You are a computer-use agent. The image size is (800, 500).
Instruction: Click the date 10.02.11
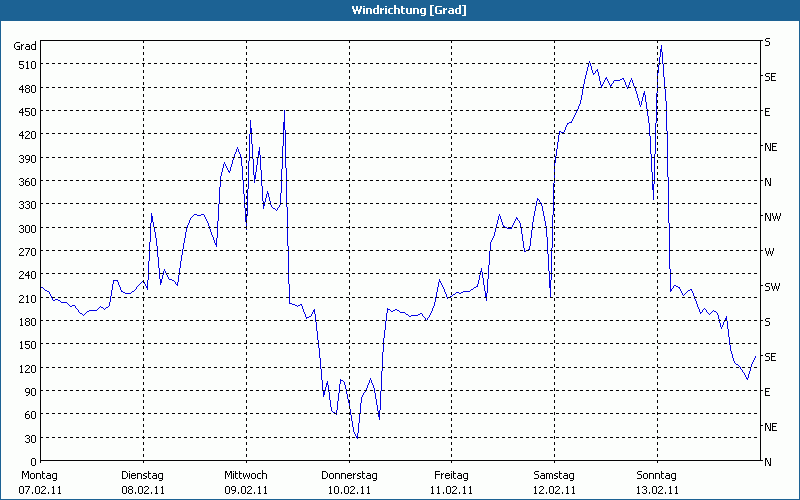tap(349, 490)
